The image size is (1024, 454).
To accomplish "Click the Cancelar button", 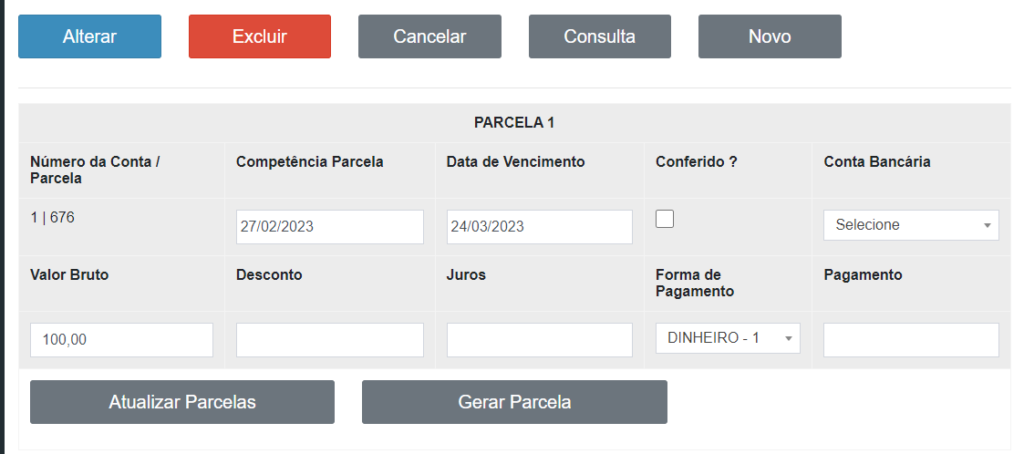I will (430, 37).
